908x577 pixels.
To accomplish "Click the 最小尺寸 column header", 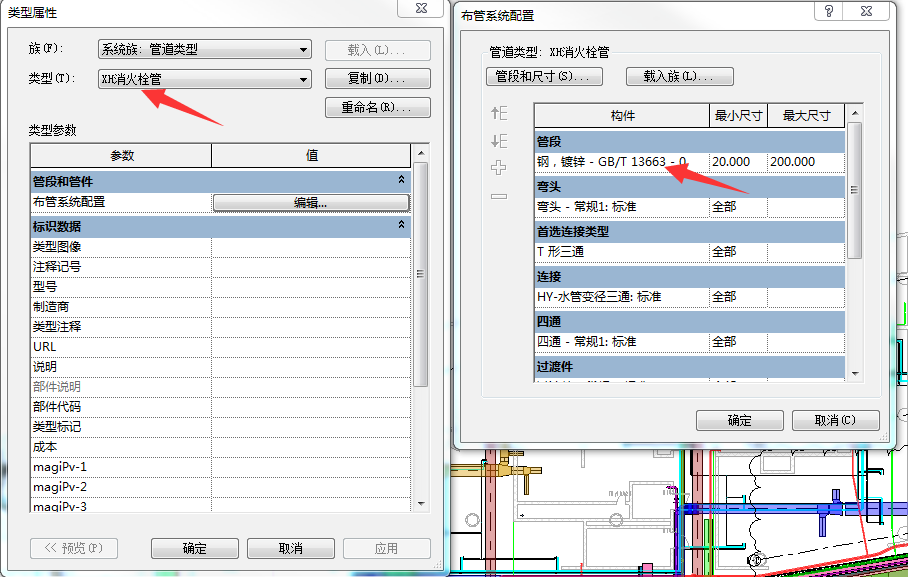I will coord(738,116).
